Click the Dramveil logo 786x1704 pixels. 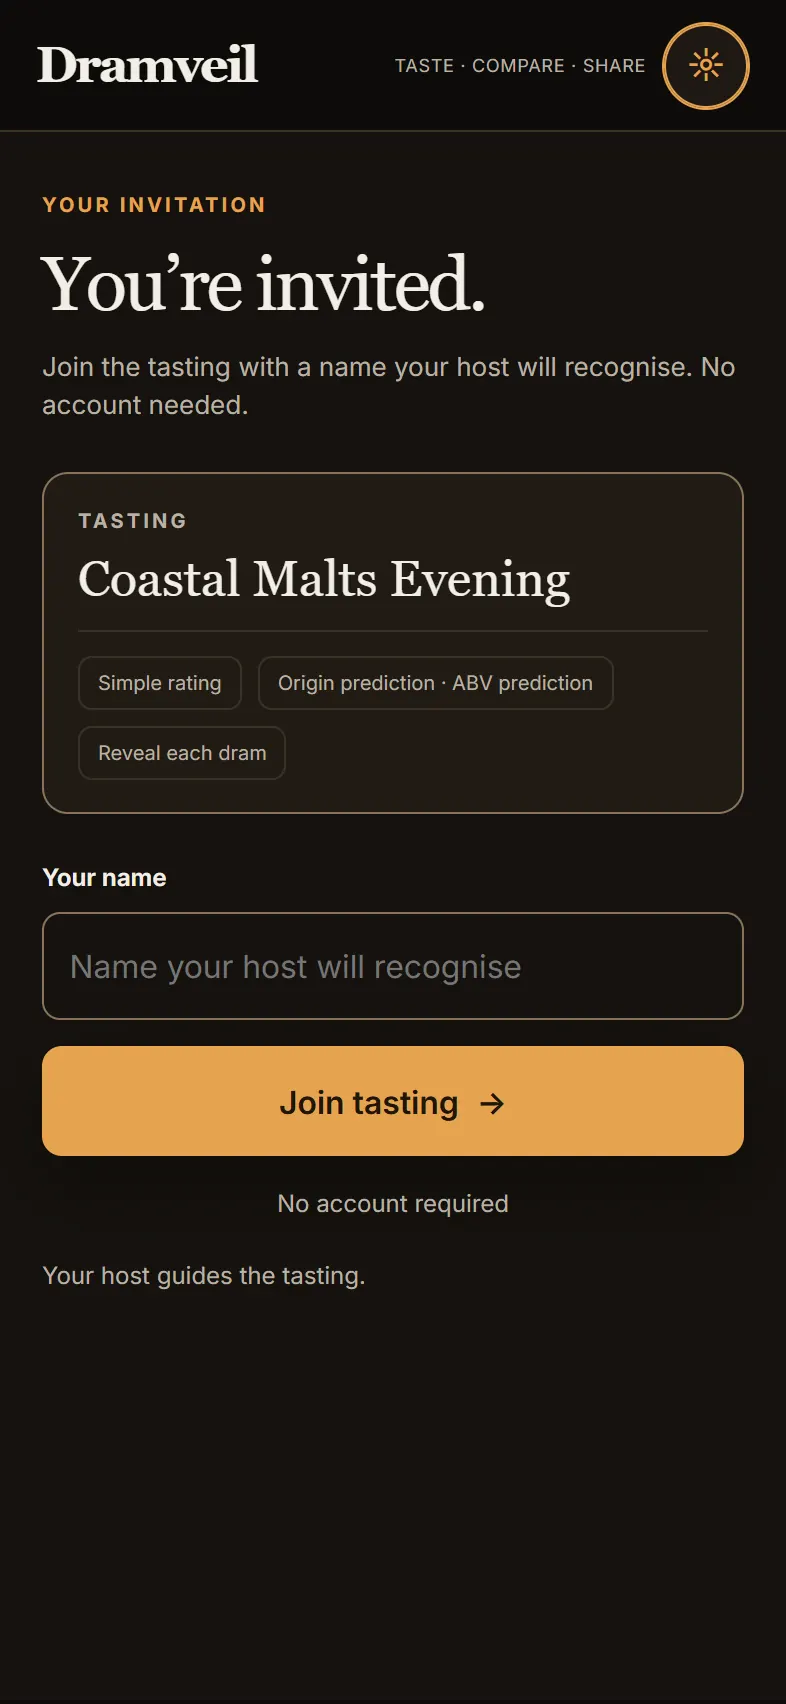point(148,65)
